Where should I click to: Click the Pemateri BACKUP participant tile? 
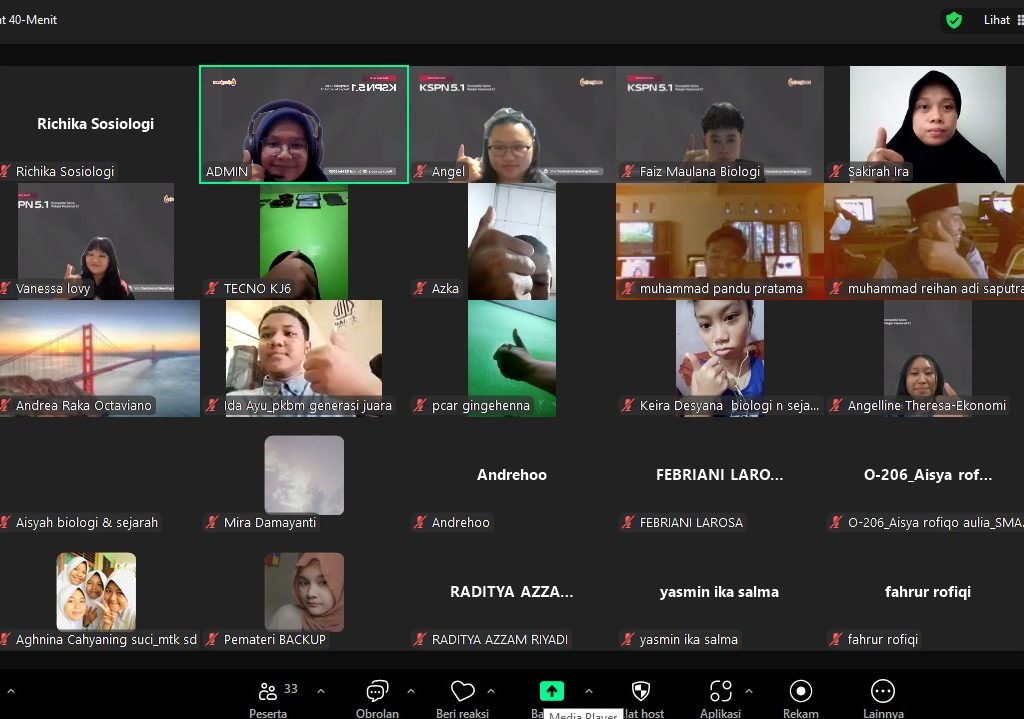point(304,592)
